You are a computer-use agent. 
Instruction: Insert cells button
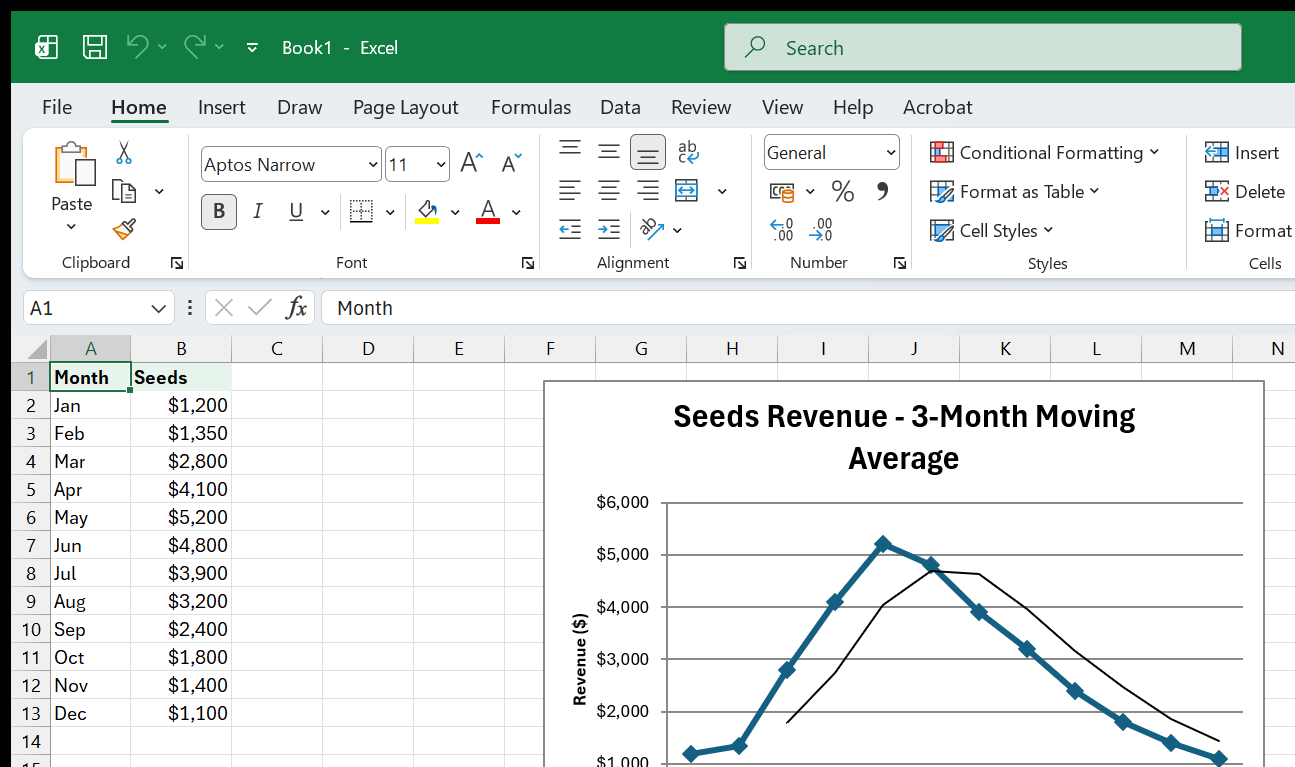[1242, 152]
